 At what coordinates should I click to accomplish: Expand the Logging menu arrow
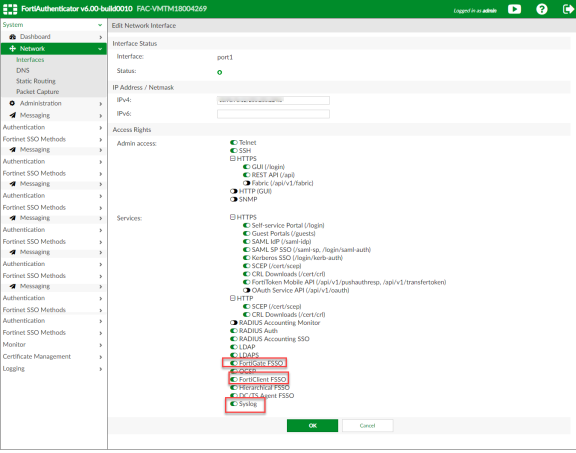(101, 369)
